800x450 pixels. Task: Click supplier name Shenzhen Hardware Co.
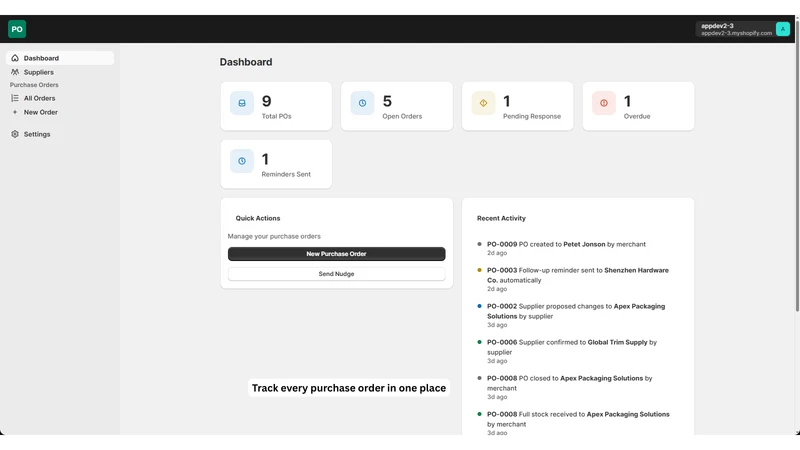[578, 275]
